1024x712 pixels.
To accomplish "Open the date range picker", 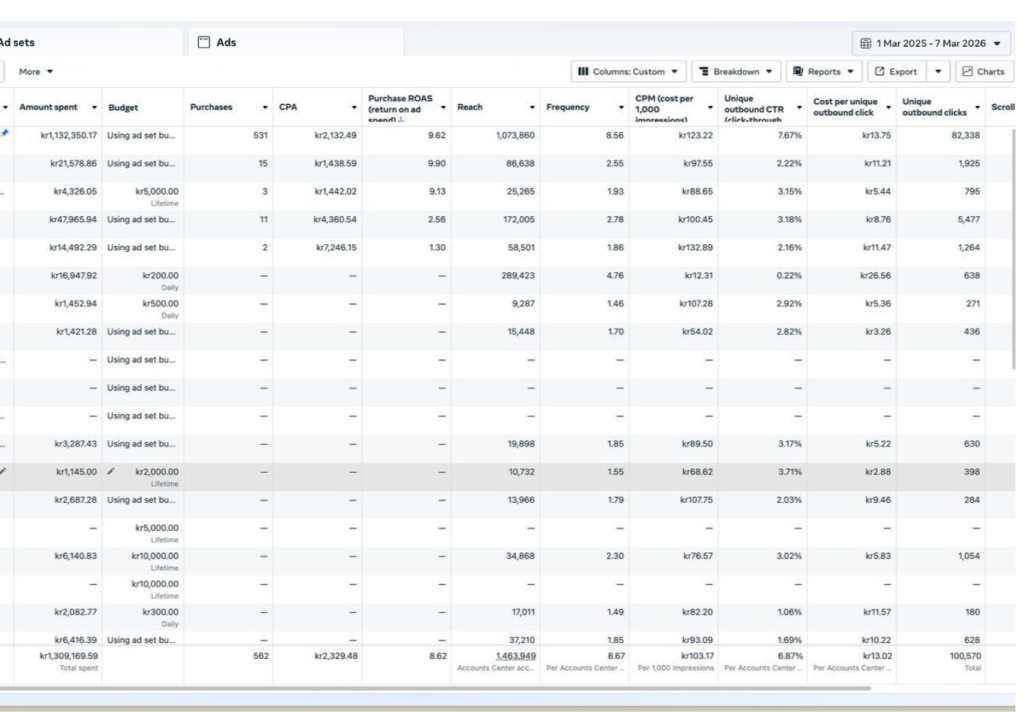I will pyautogui.click(x=931, y=44).
